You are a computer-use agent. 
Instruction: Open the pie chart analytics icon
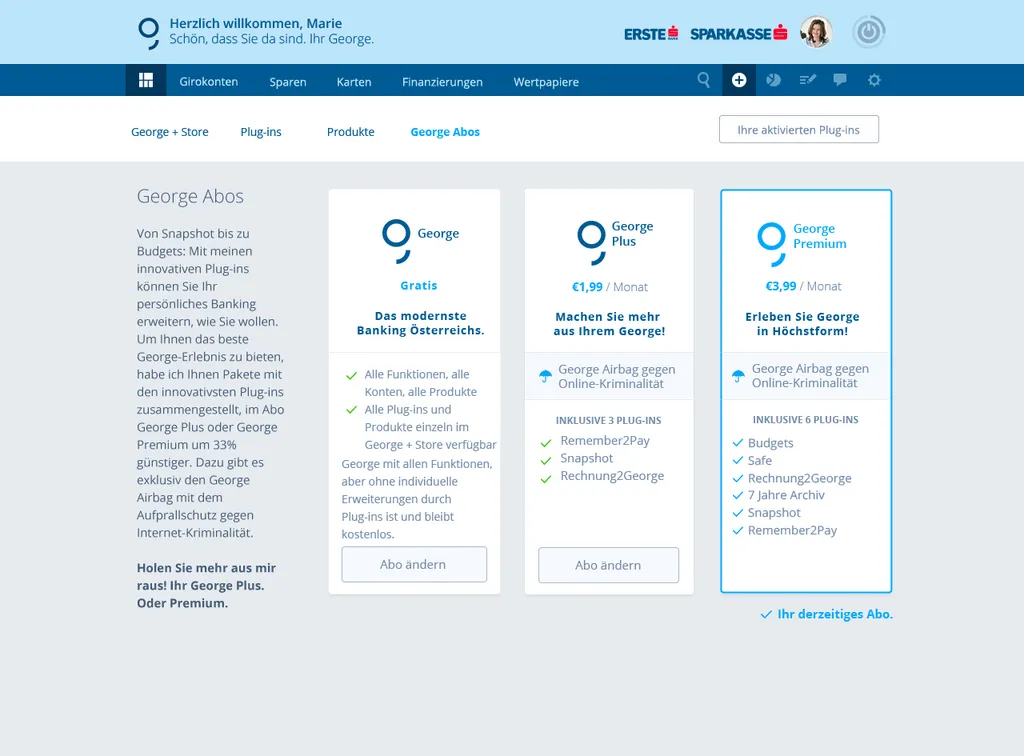773,80
